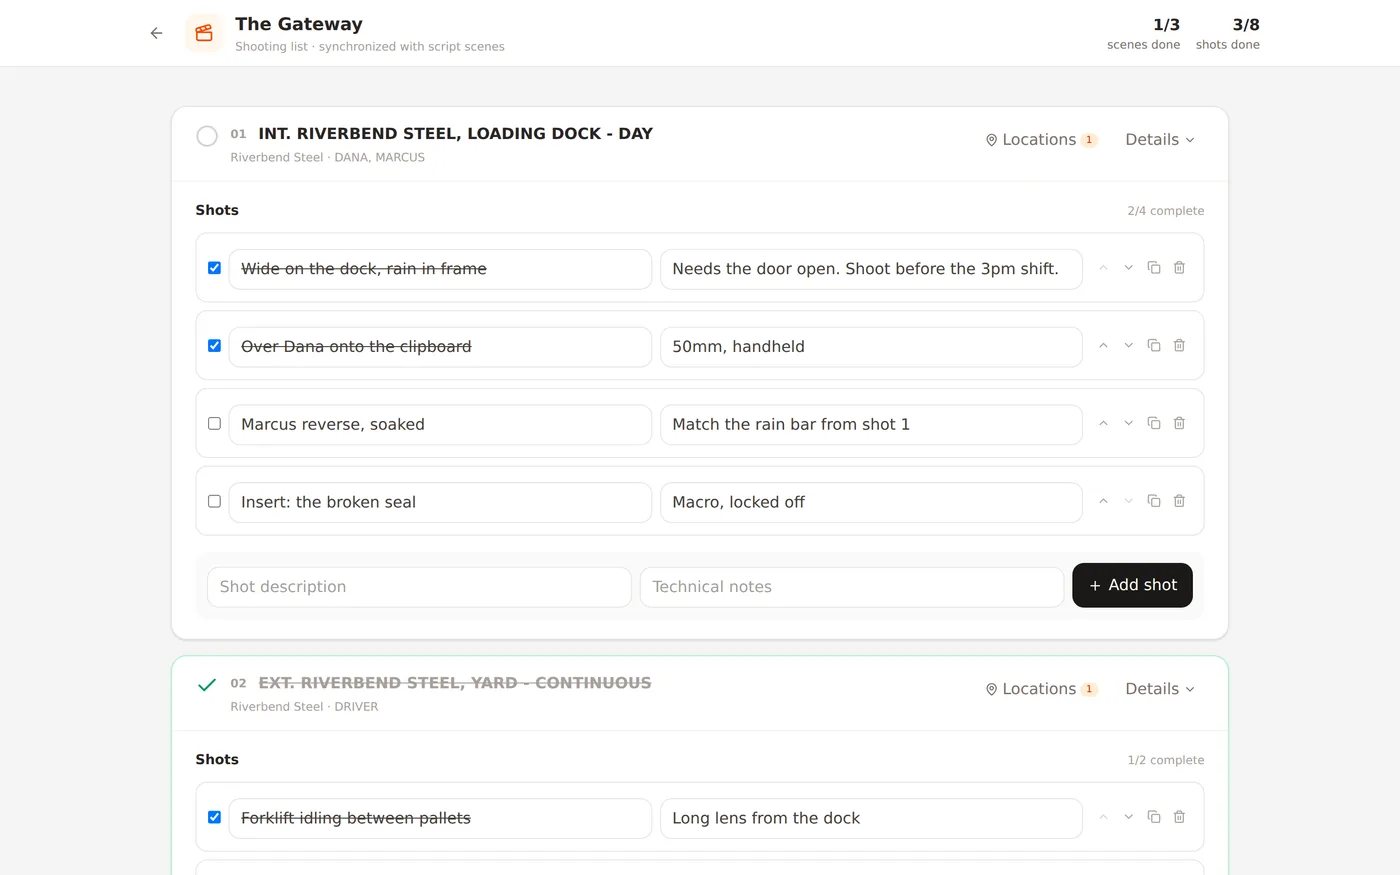Uncheck the 'Wide on the dock' shot
The width and height of the screenshot is (1400, 875).
click(214, 268)
